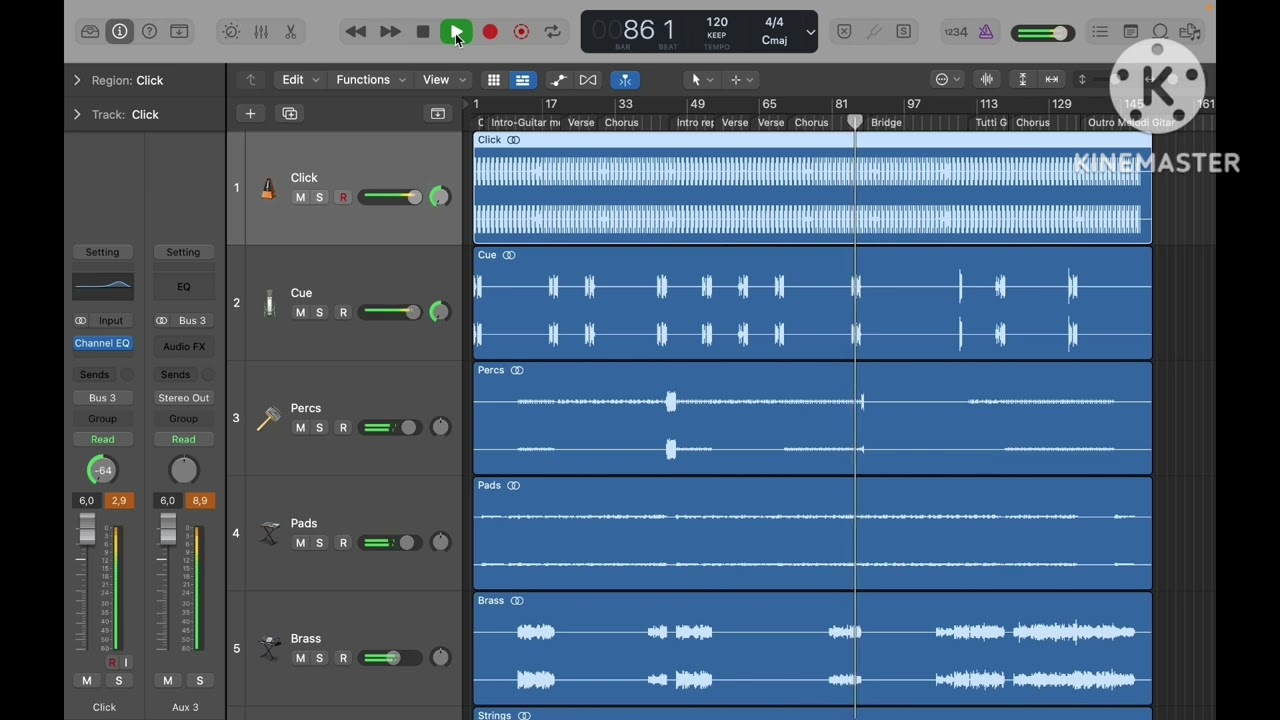Open the Input slot dropdown

pyautogui.click(x=111, y=321)
